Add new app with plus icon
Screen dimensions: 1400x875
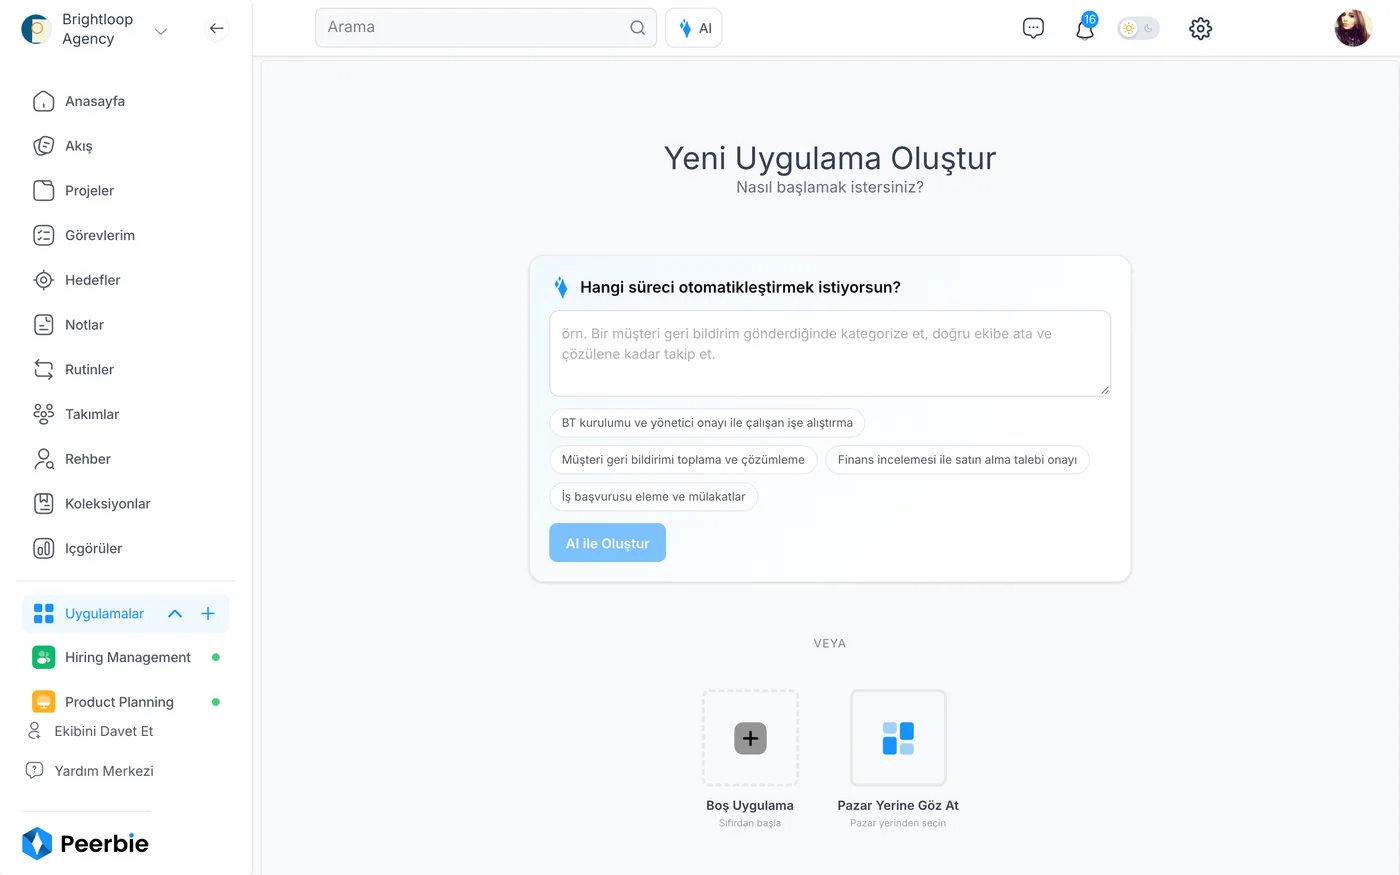(x=208, y=613)
